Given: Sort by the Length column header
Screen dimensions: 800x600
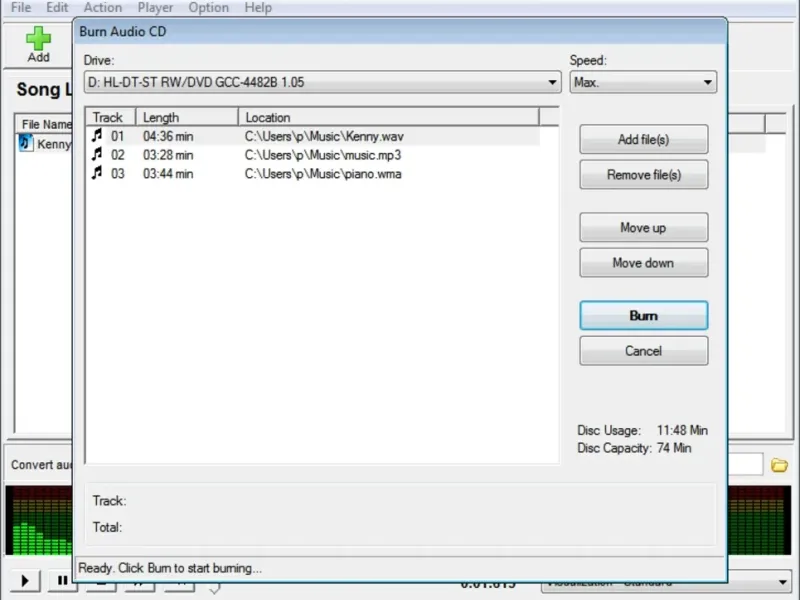Looking at the screenshot, I should pos(187,117).
